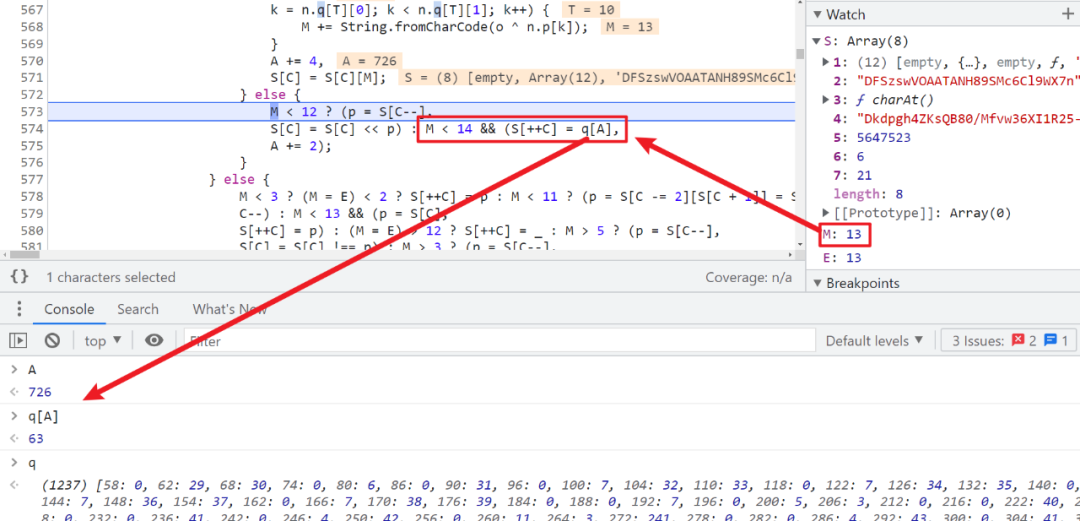The width and height of the screenshot is (1080, 521).
Task: Click the inline value A = 726
Action: [x=369, y=61]
